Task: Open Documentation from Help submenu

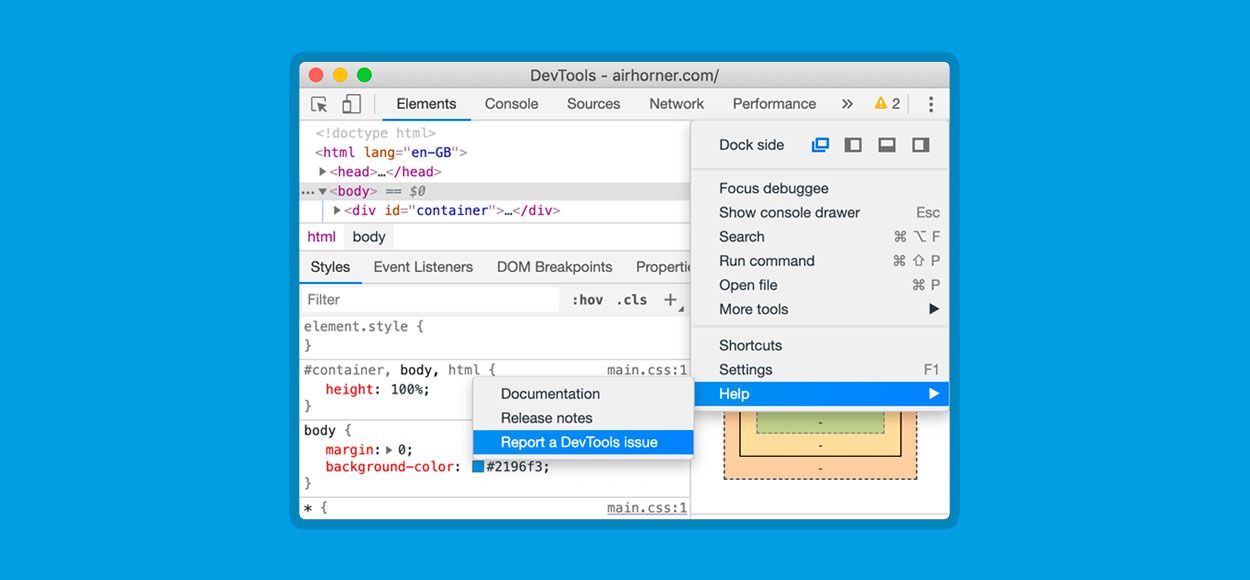Action: click(x=583, y=394)
